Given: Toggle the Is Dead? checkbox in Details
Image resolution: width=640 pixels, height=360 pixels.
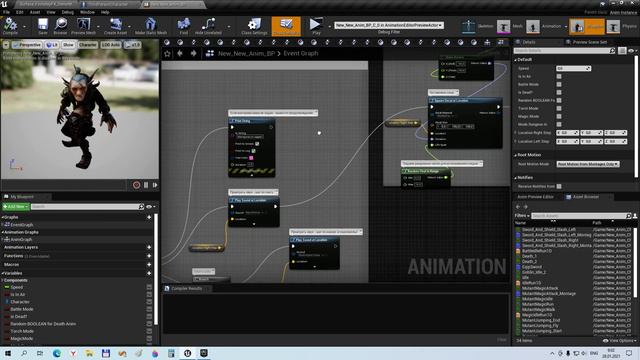Looking at the screenshot, I should pyautogui.click(x=559, y=92).
